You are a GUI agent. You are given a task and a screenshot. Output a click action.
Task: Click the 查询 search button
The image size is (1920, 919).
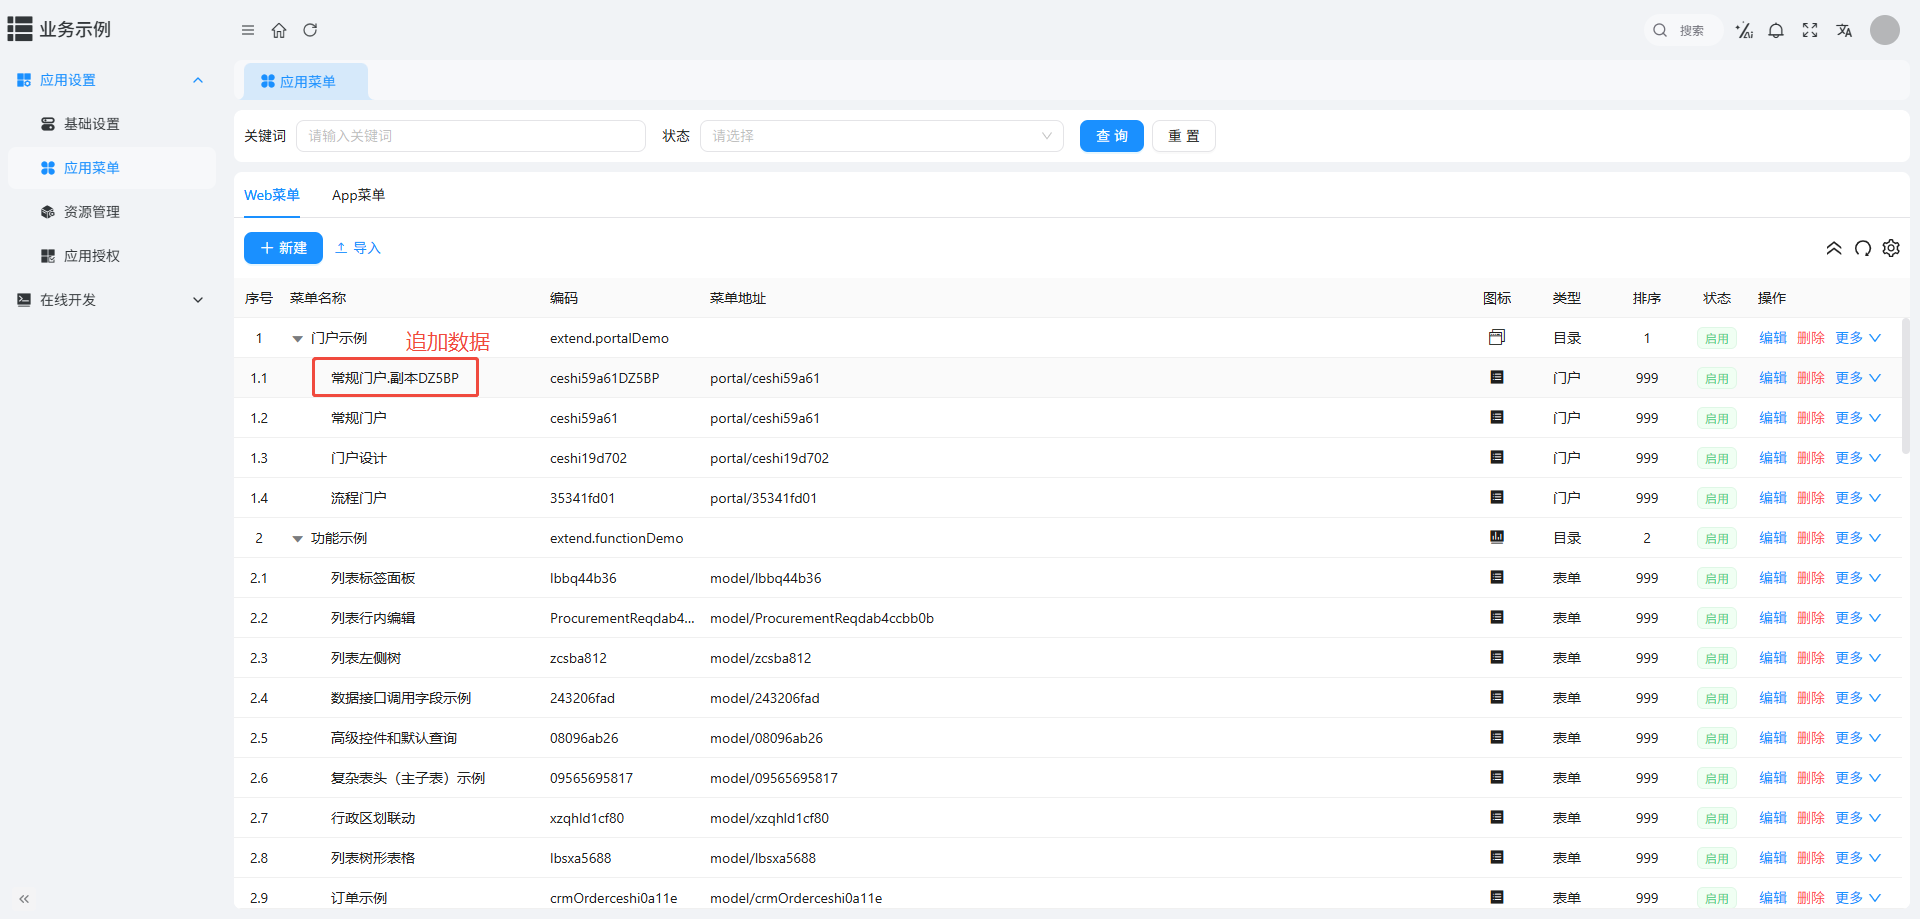[1111, 136]
